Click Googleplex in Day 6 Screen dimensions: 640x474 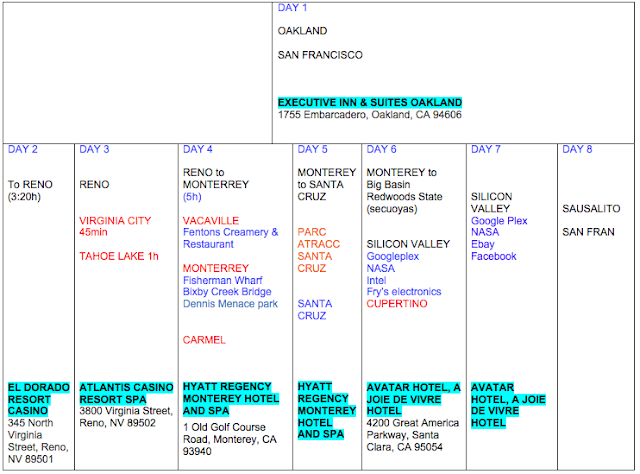(393, 256)
